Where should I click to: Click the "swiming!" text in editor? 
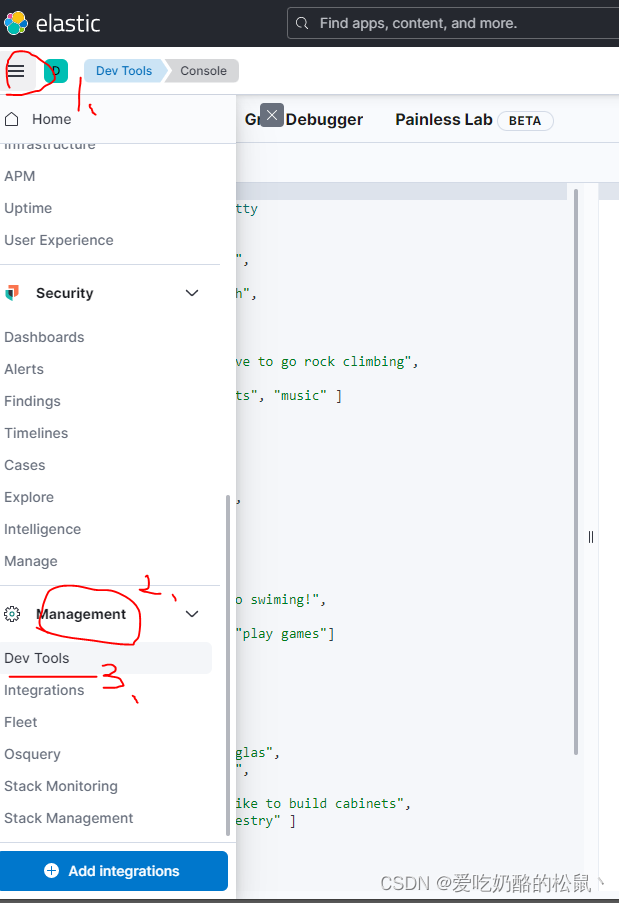(x=285, y=600)
